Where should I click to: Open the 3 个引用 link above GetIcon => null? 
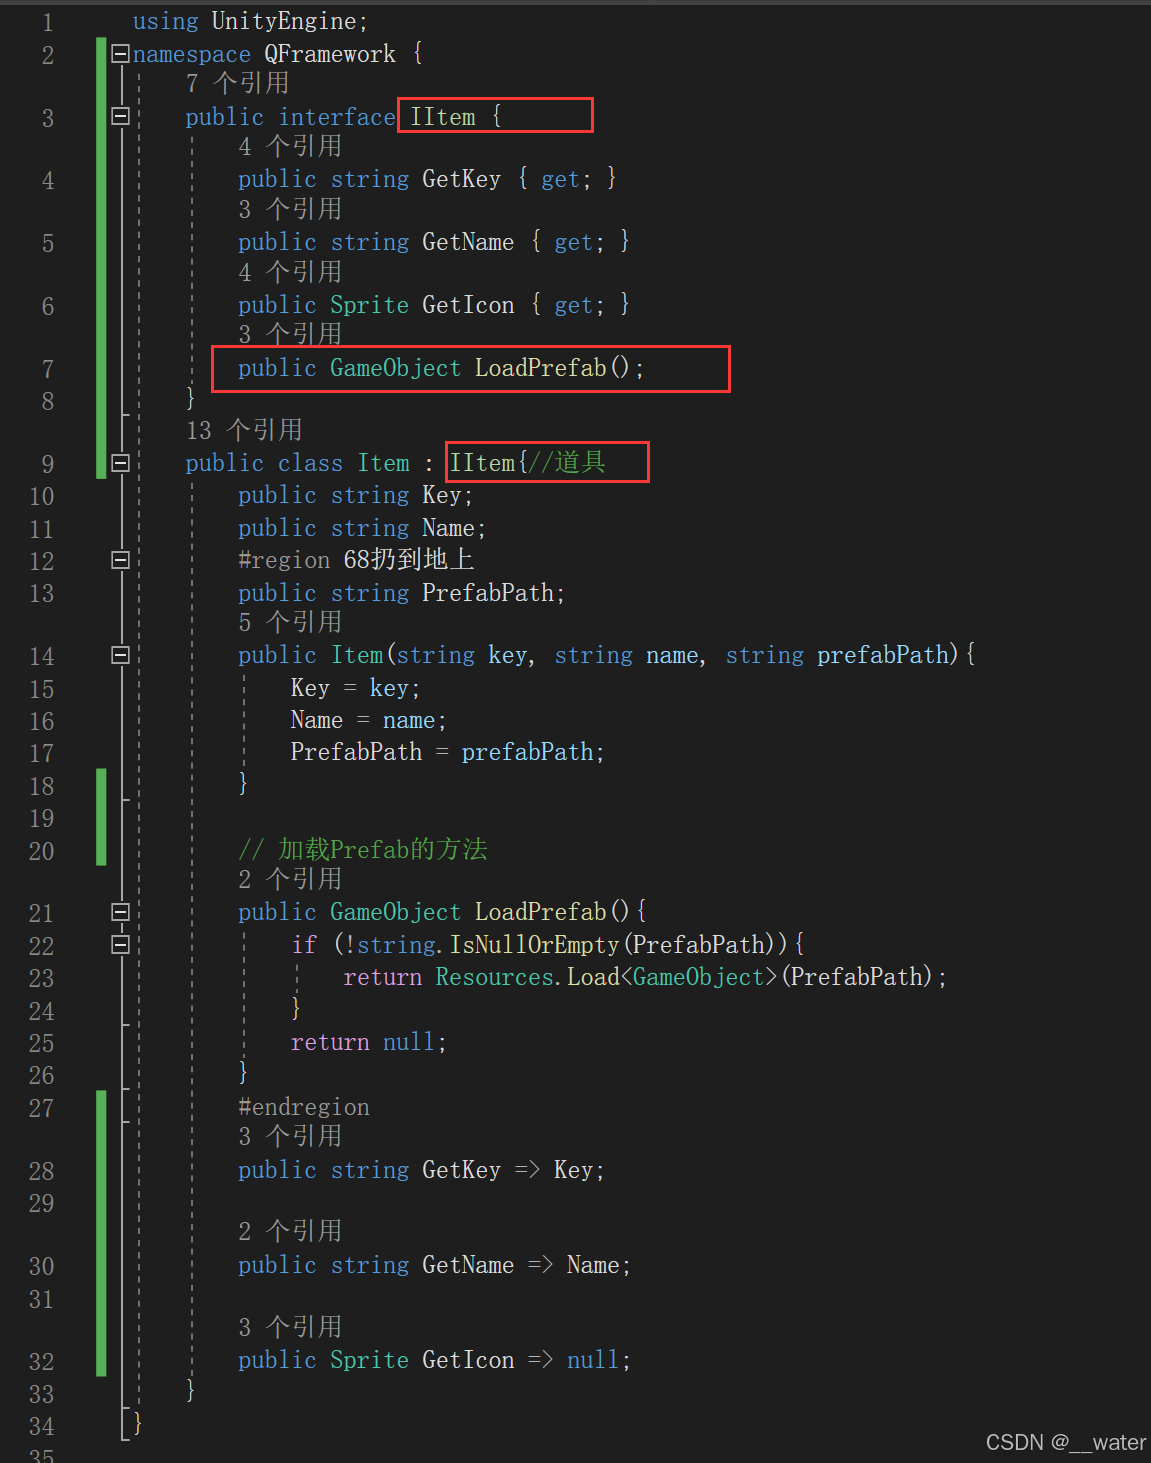[290, 1327]
